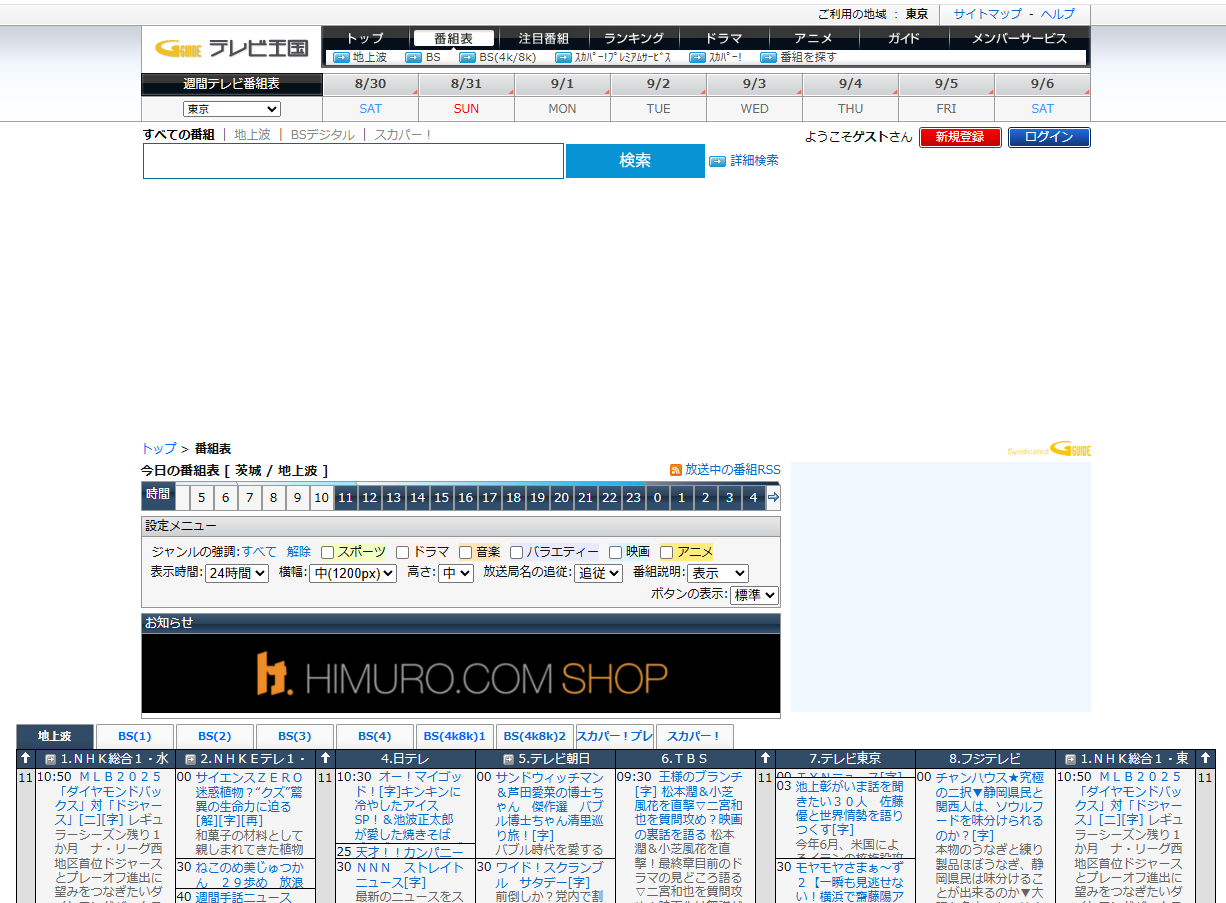Viewport: 1226px width, 903px height.
Task: Click the RSS feed icon for current broadcasts
Action: pos(676,470)
